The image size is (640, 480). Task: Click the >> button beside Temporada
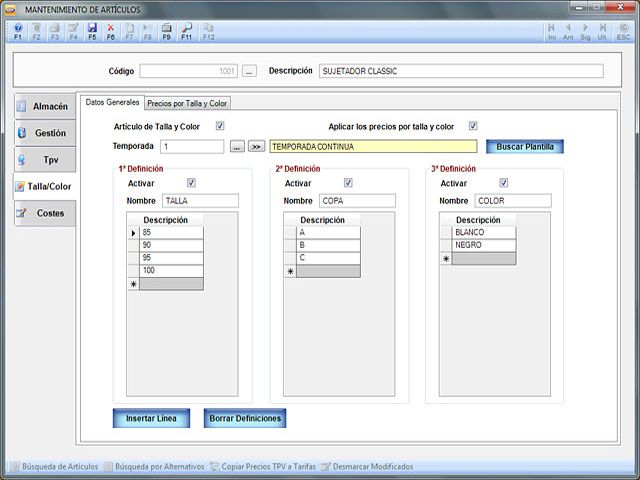point(256,147)
